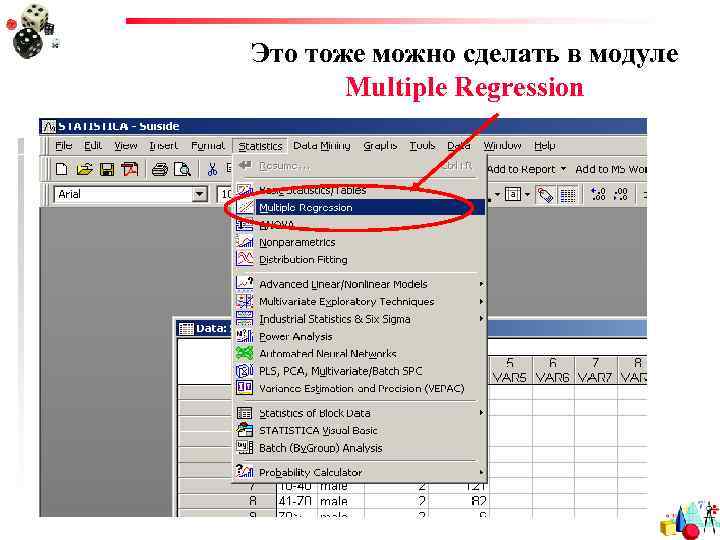The height and width of the screenshot is (540, 720).
Task: Open the Edit menu
Action: (x=93, y=146)
